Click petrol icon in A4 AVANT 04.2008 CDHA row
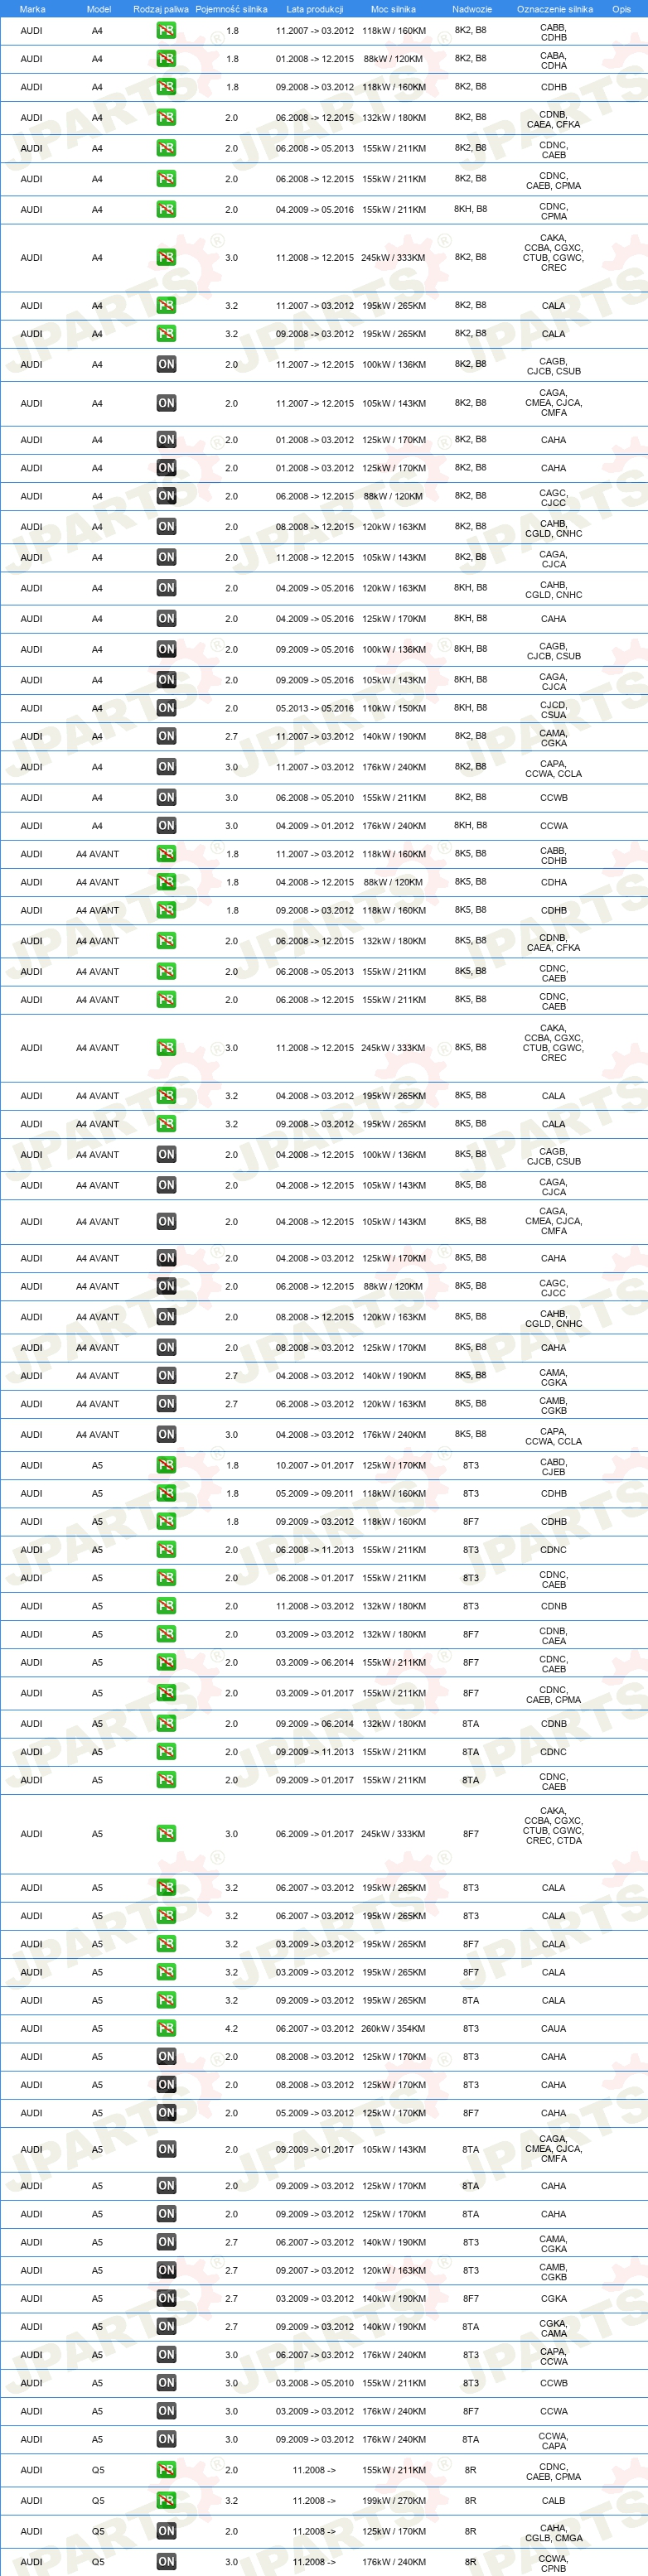Viewport: 648px width, 2576px height. [166, 881]
